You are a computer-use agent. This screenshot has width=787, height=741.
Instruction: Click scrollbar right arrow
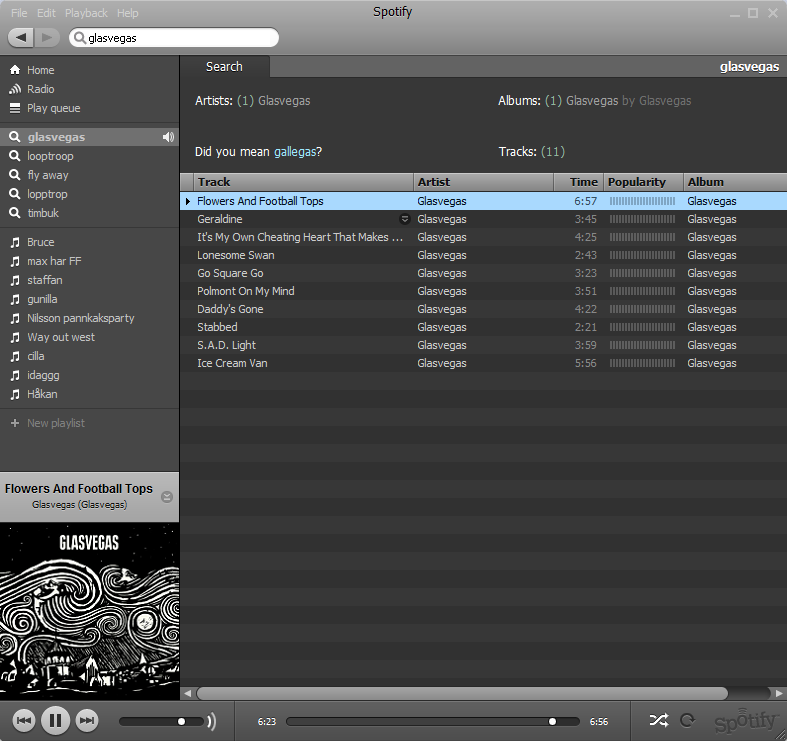pyautogui.click(x=778, y=693)
